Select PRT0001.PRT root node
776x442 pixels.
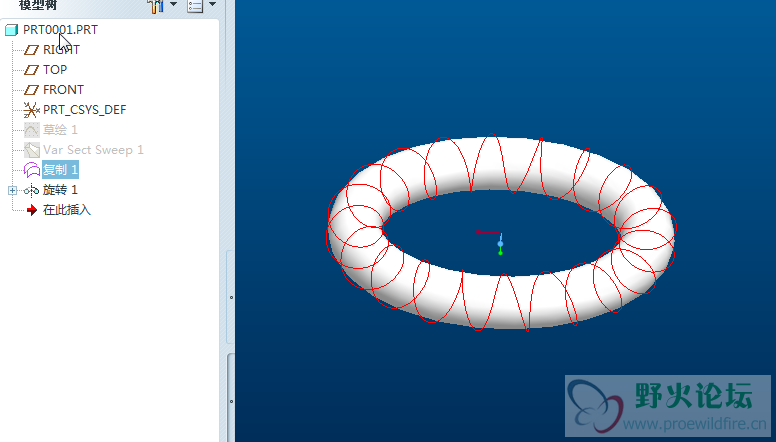60,30
